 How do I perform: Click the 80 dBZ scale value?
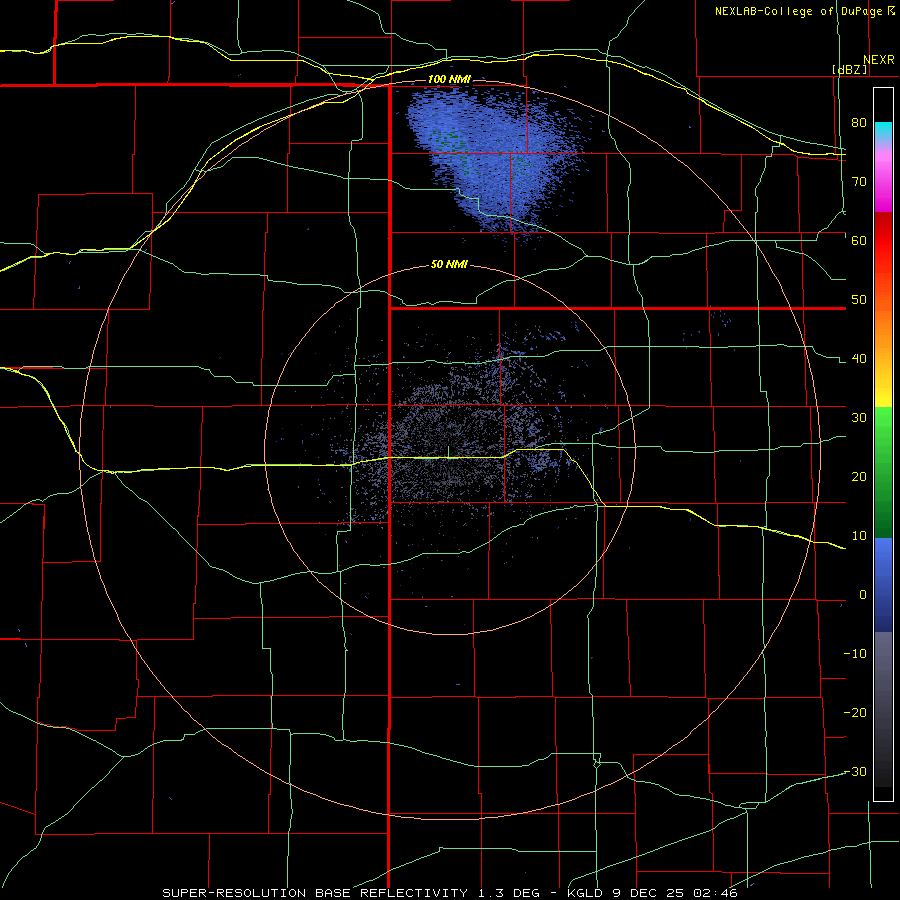[x=859, y=123]
